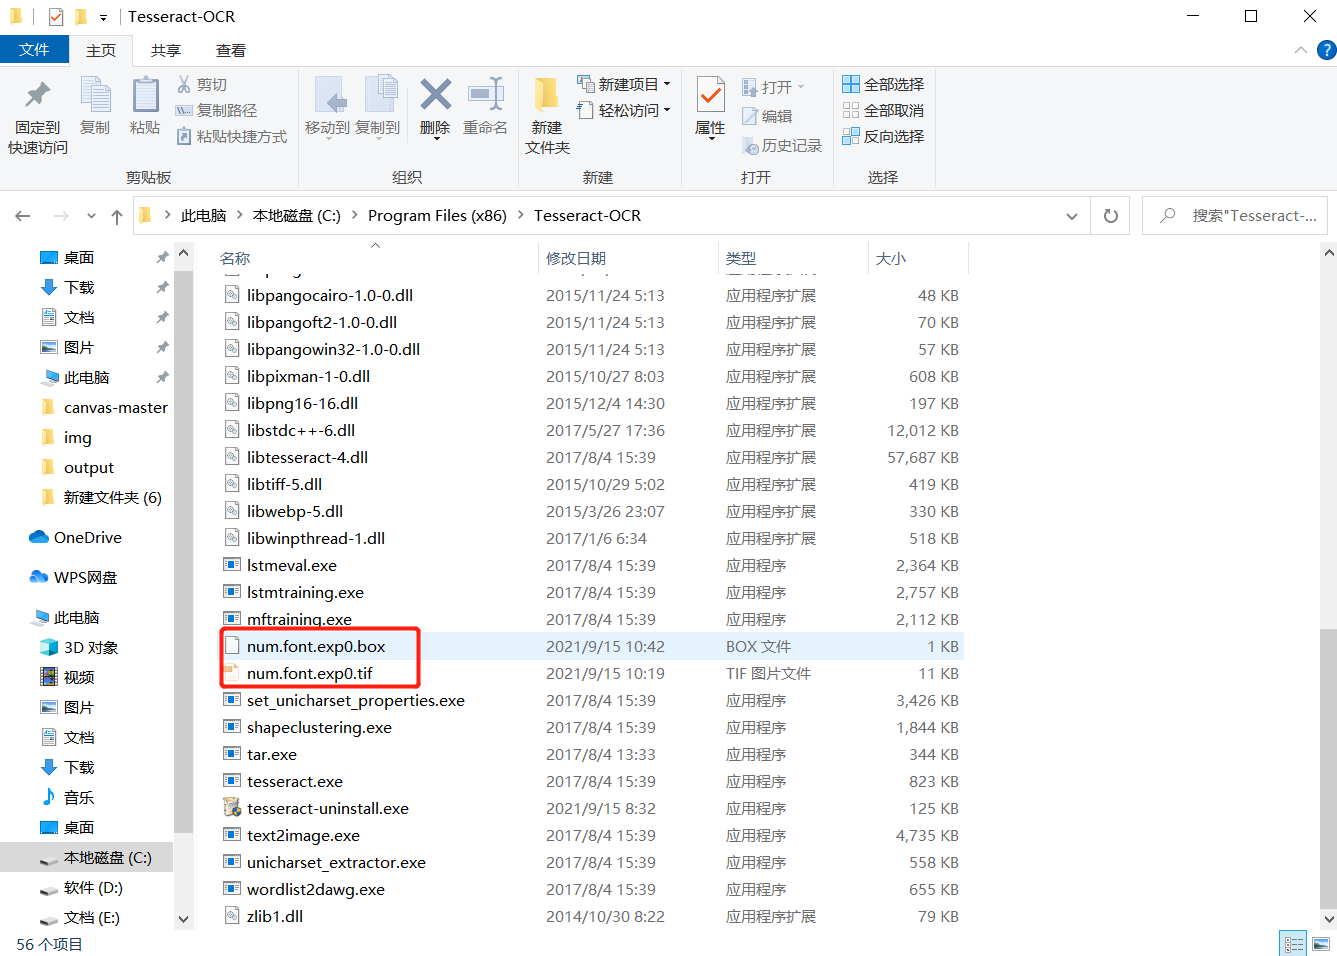The image size is (1337, 956).
Task: Select the num.font.exp0.tif file
Action: click(x=310, y=673)
